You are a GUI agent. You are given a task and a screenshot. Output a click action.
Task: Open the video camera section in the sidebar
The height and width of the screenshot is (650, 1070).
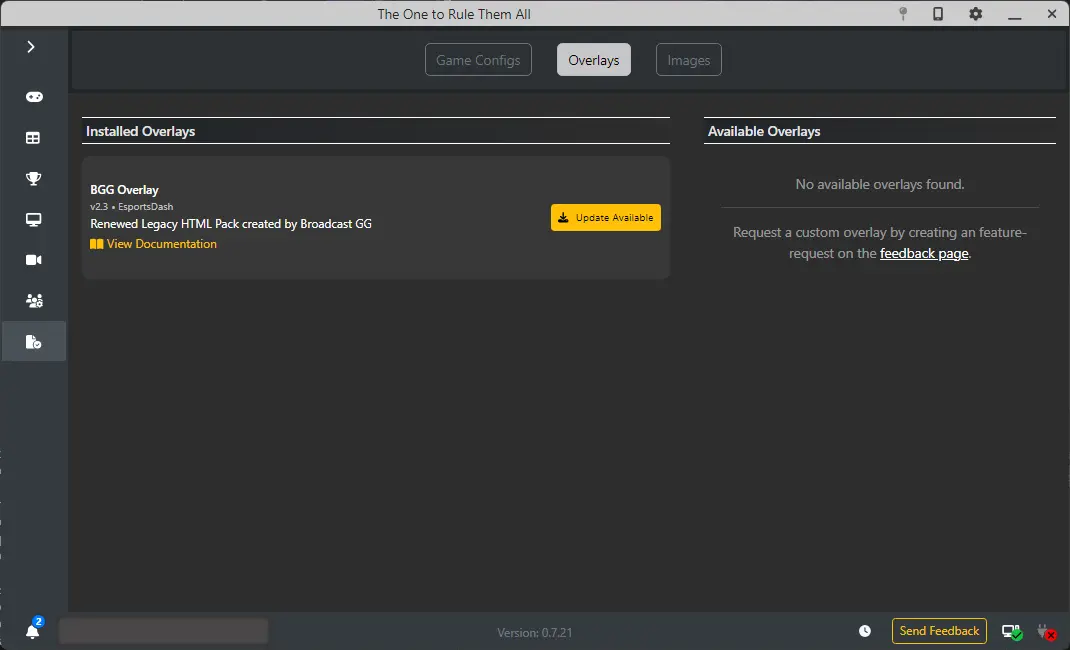pos(34,260)
